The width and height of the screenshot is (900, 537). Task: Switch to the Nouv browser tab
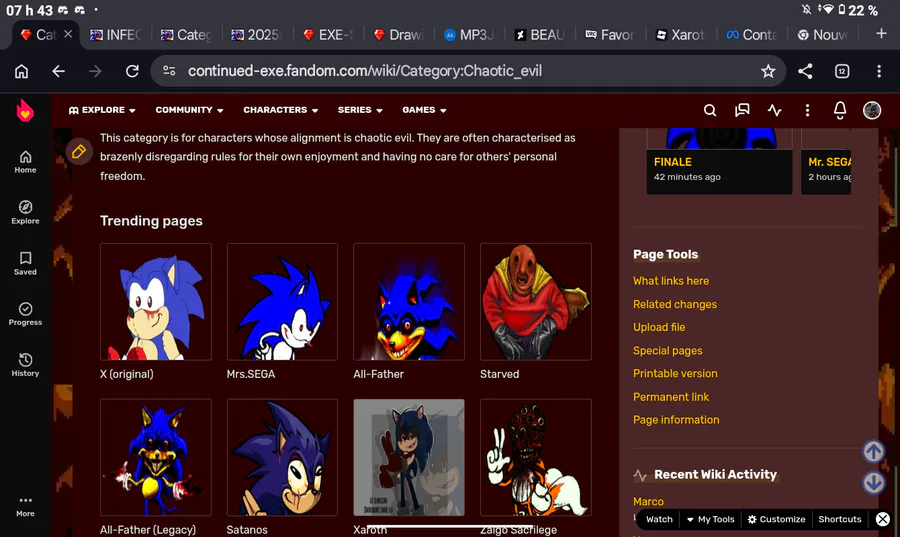click(x=823, y=35)
